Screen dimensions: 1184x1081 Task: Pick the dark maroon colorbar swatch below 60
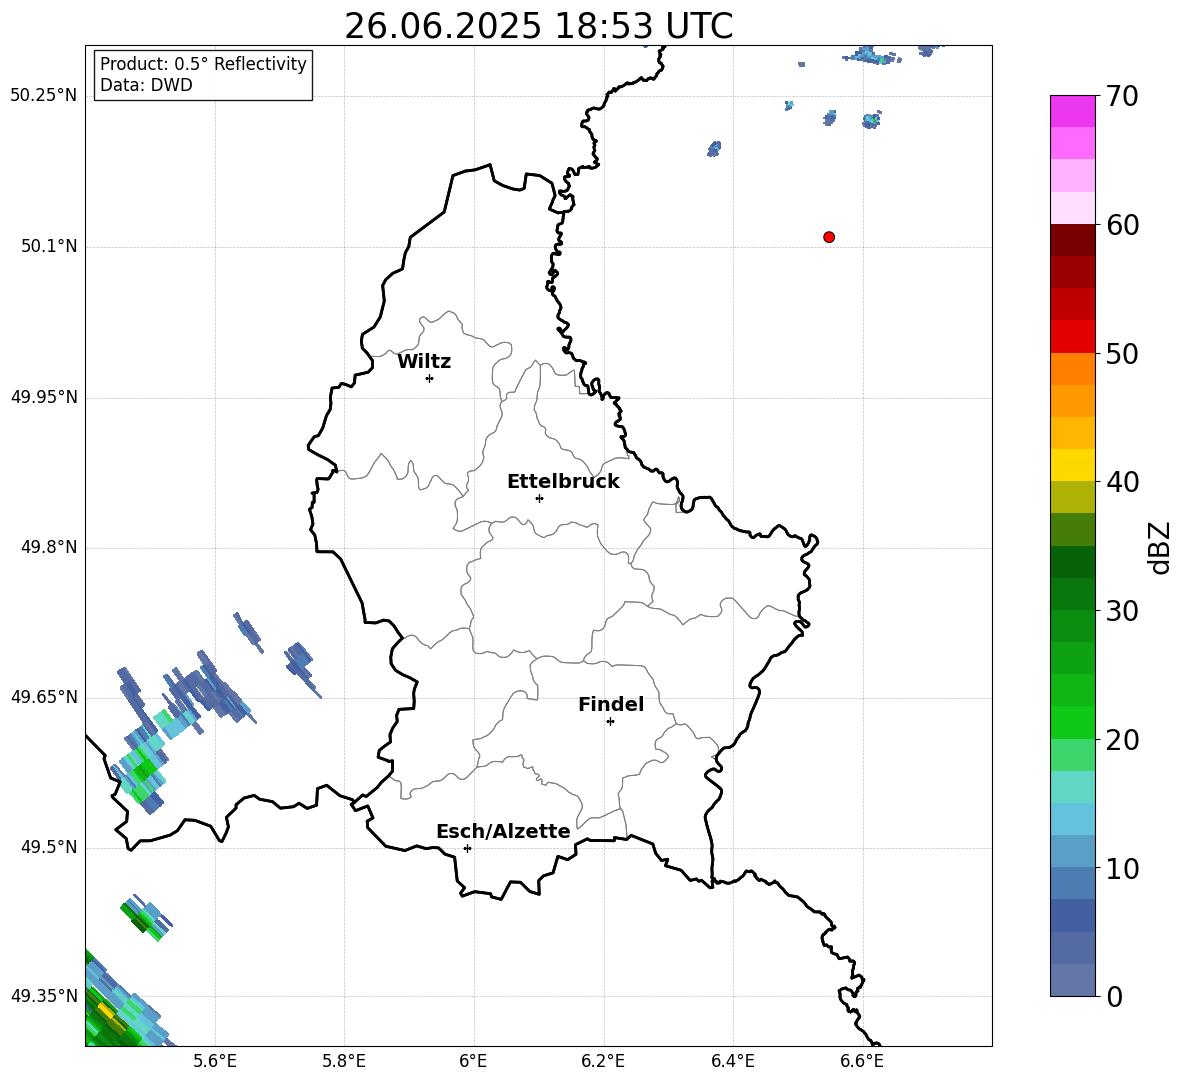1072,240
